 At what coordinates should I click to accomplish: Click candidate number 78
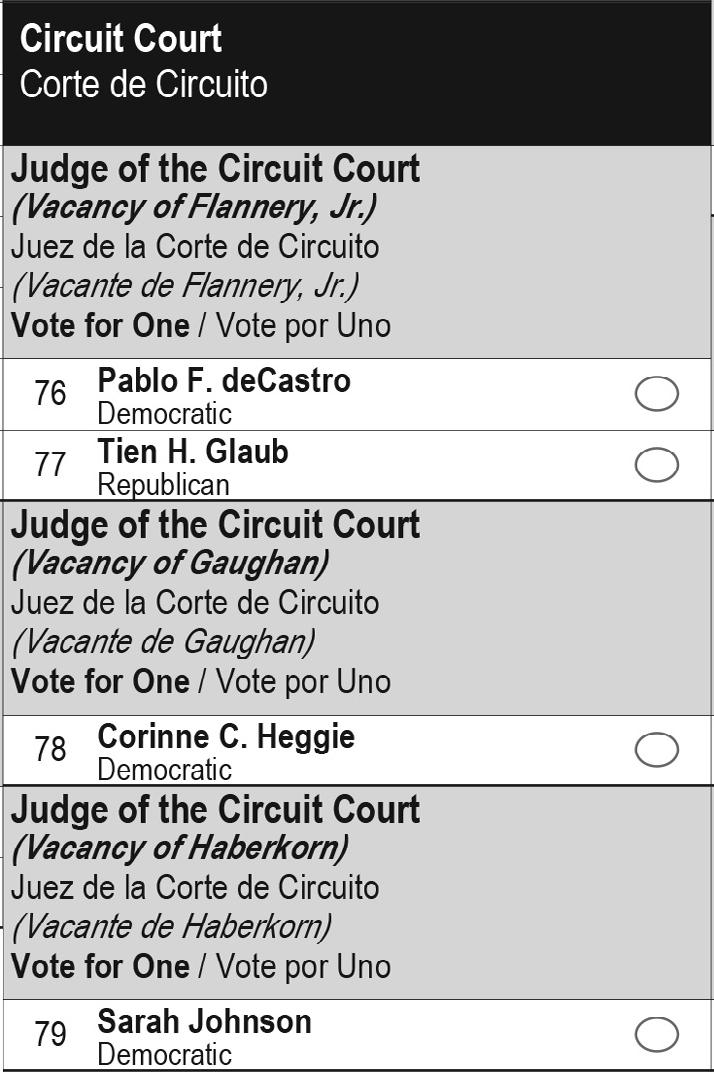click(50, 750)
